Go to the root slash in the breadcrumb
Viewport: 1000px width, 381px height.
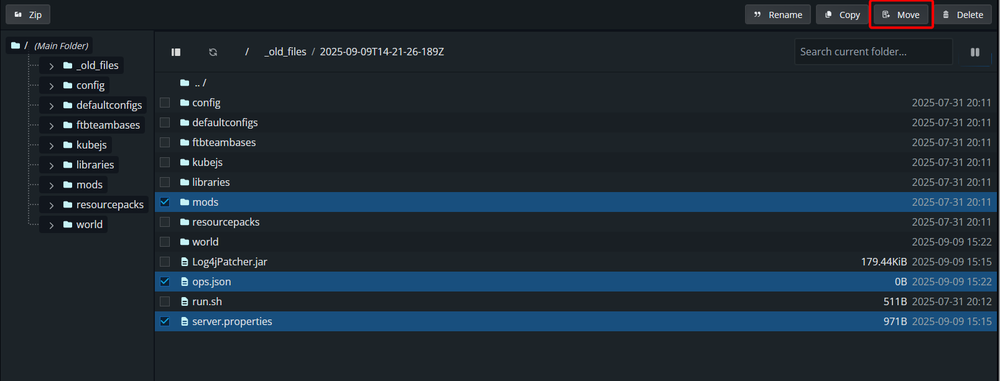(247, 52)
